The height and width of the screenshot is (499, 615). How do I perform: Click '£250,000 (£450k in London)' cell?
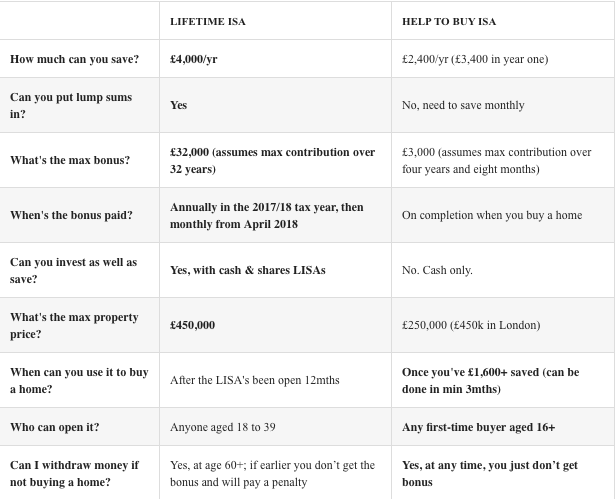click(471, 325)
